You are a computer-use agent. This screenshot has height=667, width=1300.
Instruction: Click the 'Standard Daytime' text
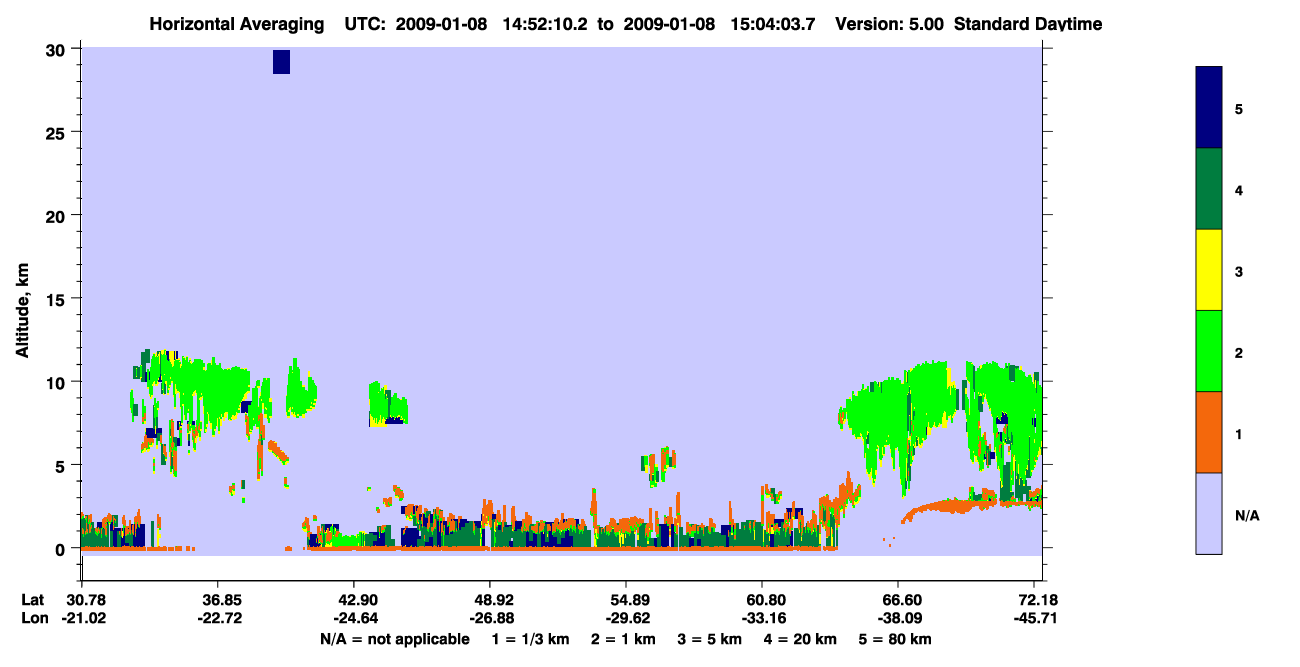click(1028, 24)
